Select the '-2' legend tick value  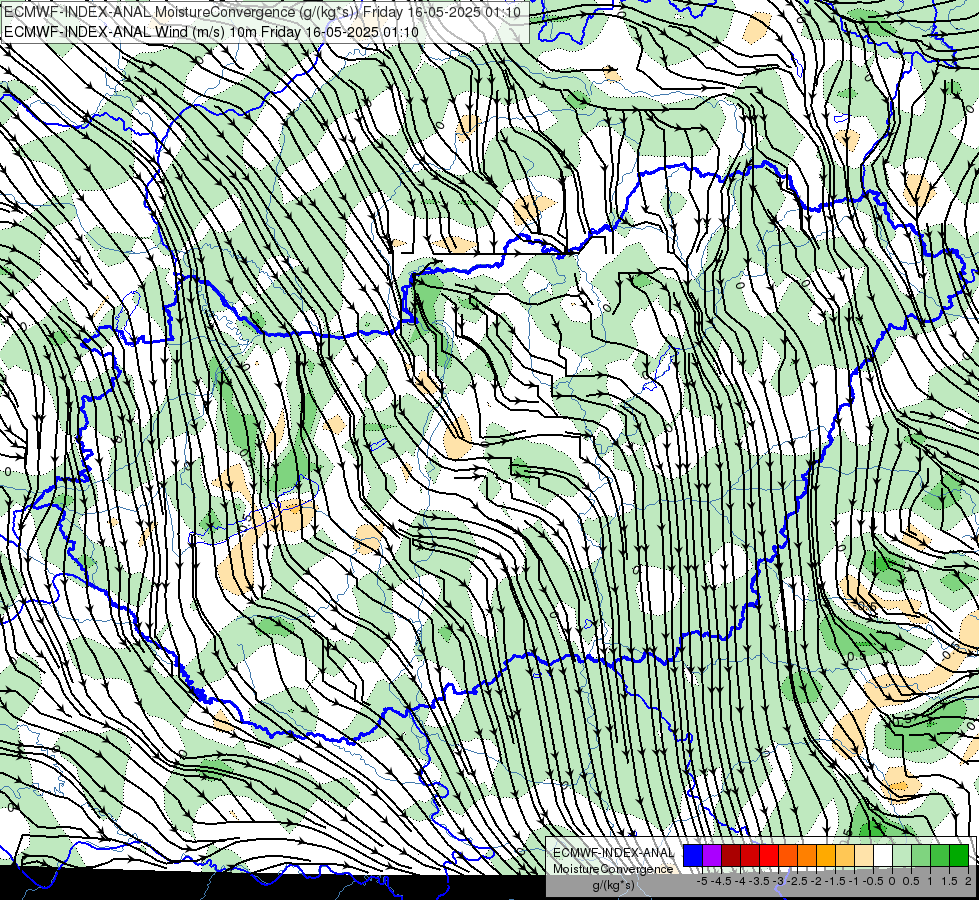pyautogui.click(x=817, y=881)
